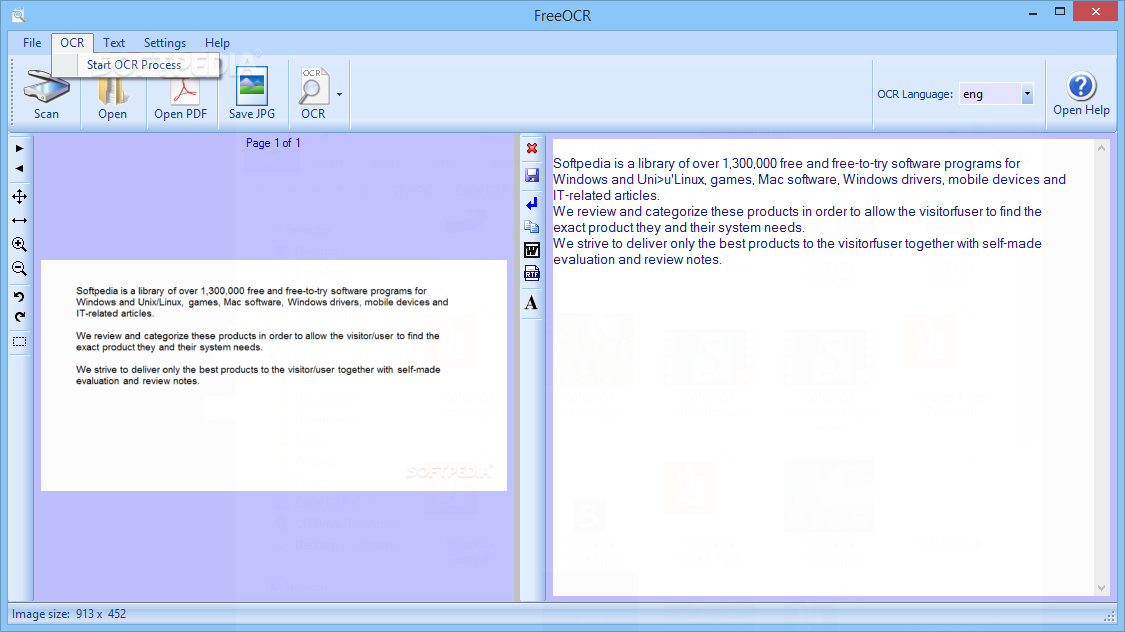Click the FreeOCR application icon in title bar
1125x632 pixels.
[18, 14]
